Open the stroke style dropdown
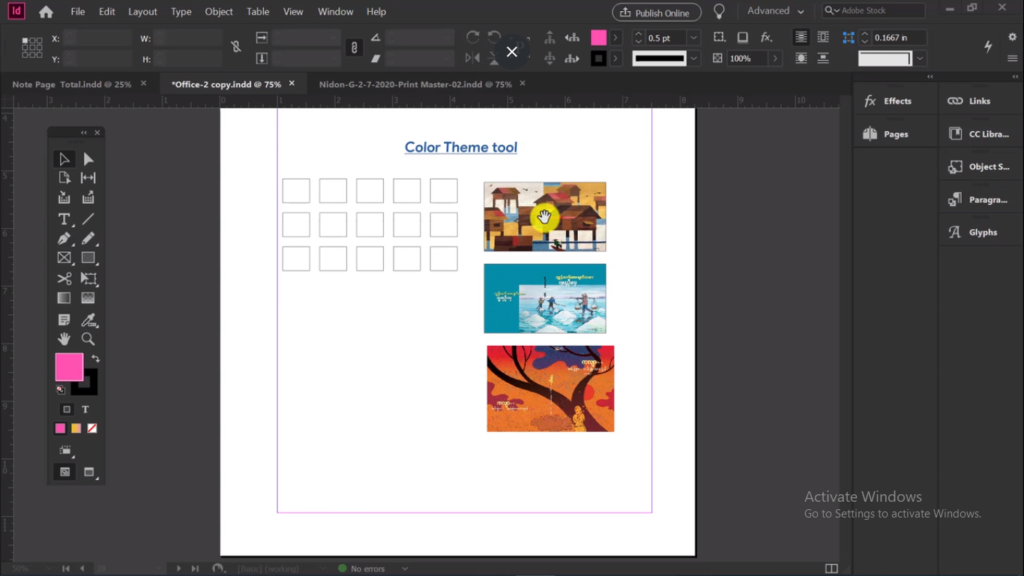Viewport: 1024px width, 576px height. 694,59
